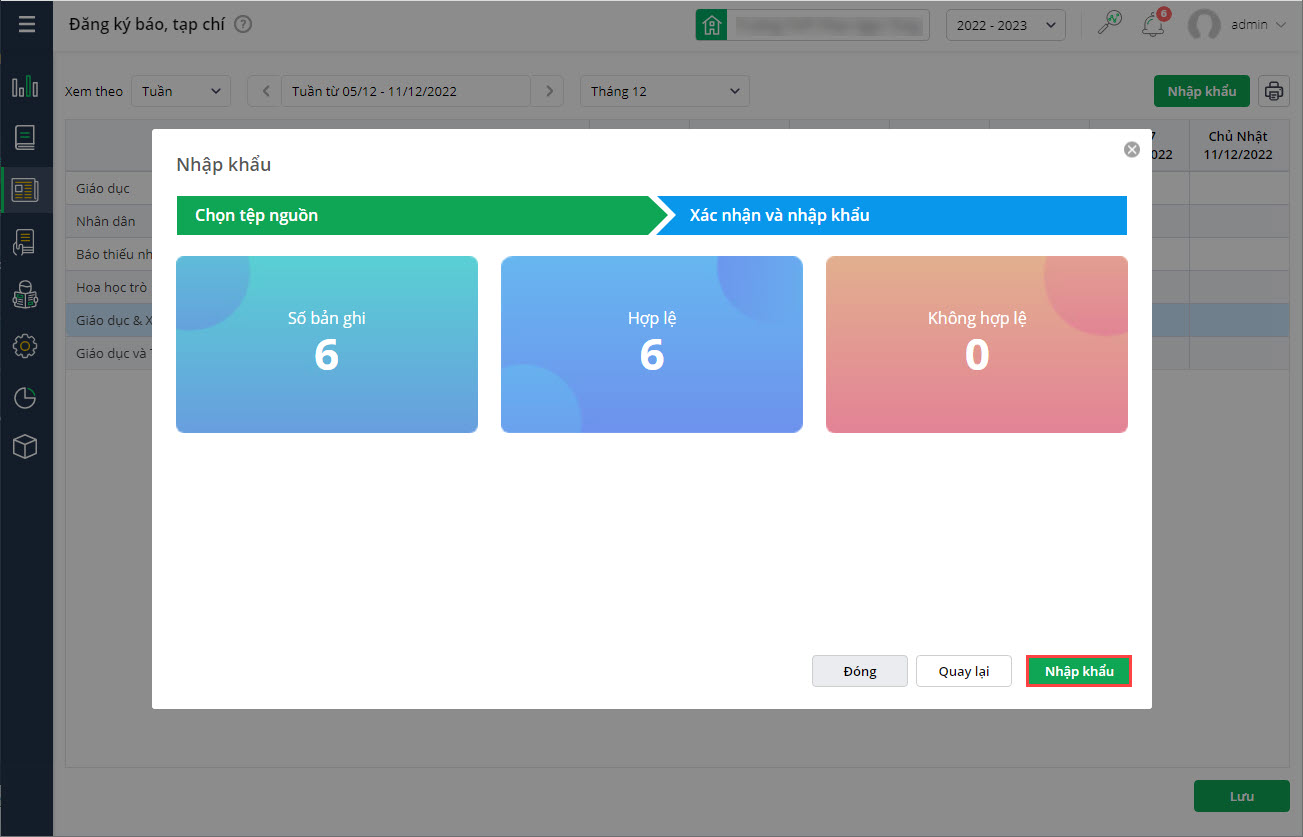Click the Đóng button in dialog
Viewport: 1303px width, 837px height.
860,671
